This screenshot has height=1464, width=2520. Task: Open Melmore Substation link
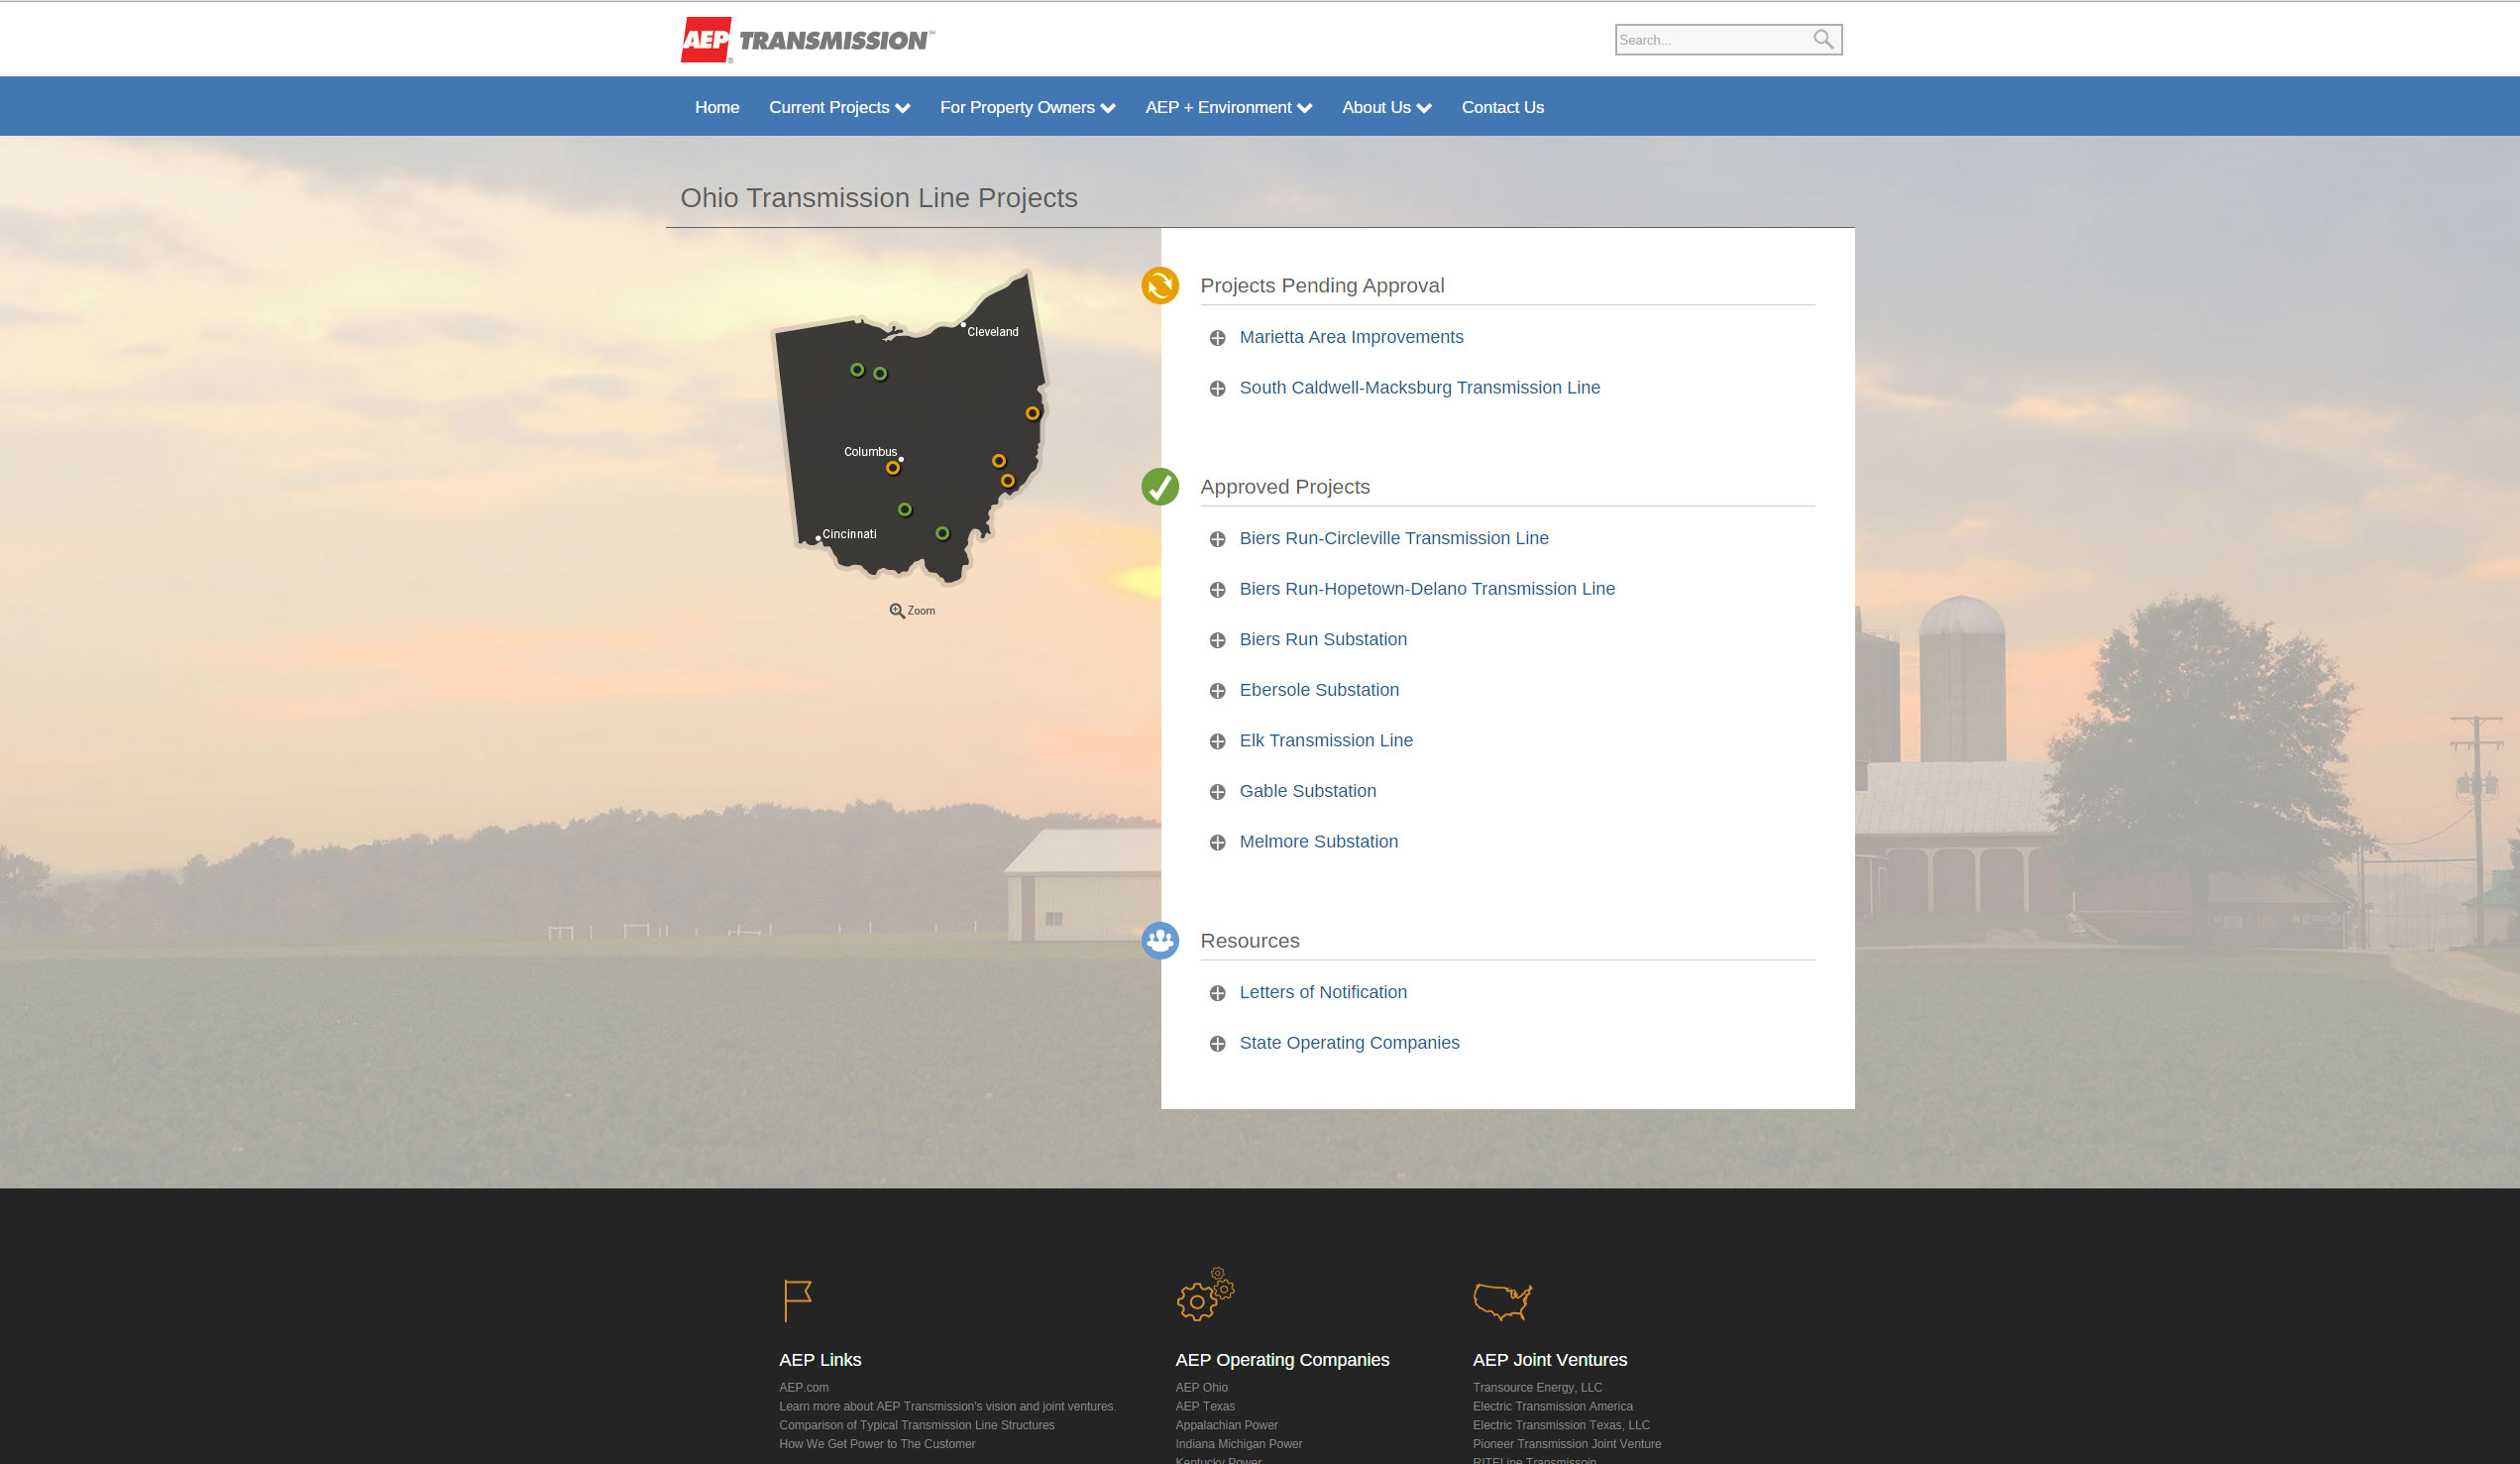[x=1318, y=841]
